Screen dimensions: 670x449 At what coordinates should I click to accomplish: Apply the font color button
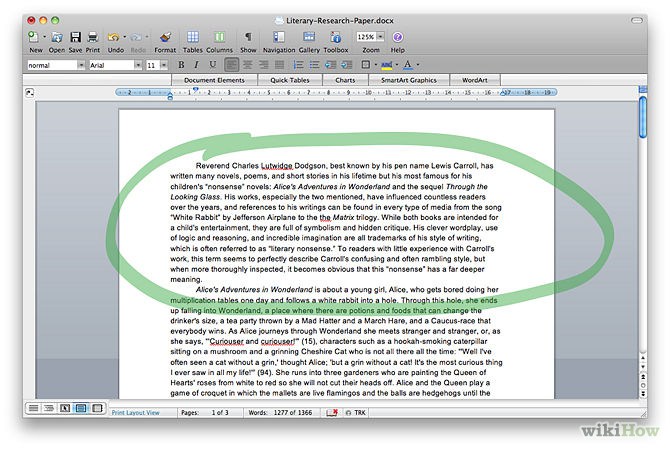tap(408, 65)
